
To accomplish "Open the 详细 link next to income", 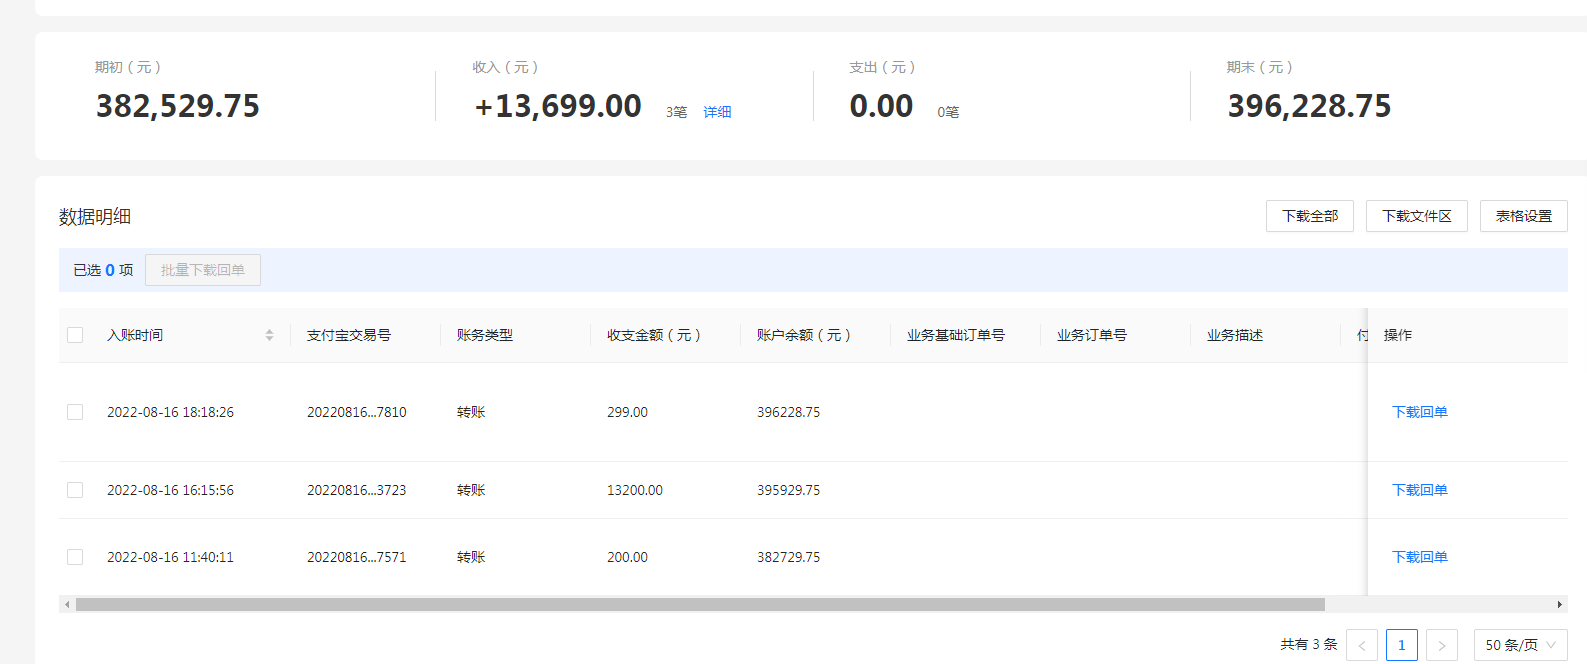I will (717, 112).
